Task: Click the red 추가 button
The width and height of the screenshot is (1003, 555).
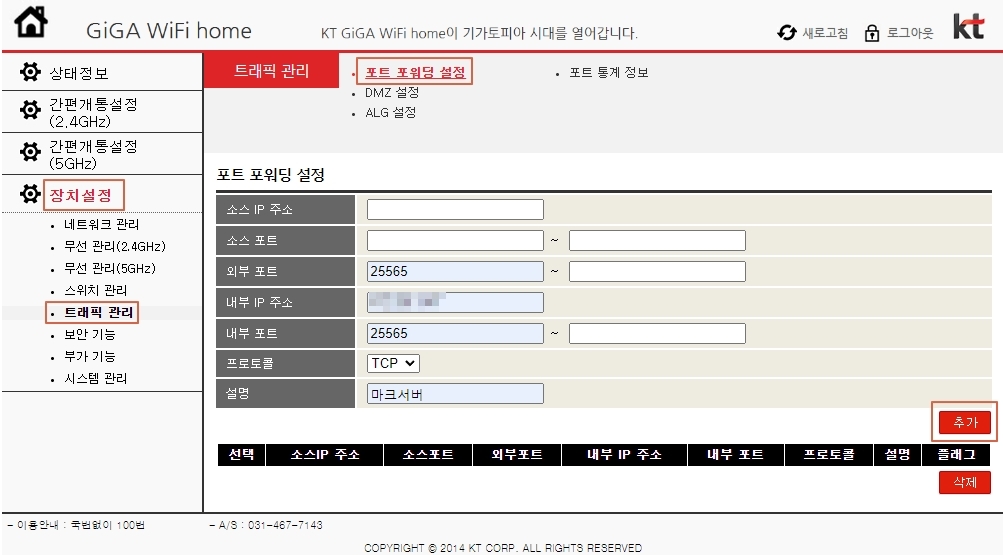Action: click(965, 422)
